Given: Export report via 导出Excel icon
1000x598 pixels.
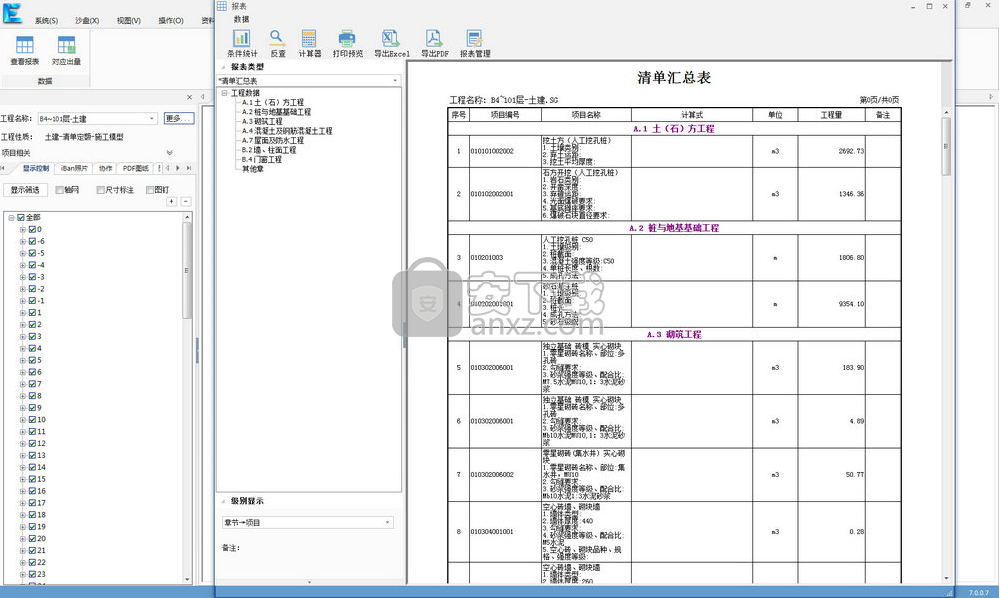Looking at the screenshot, I should pyautogui.click(x=391, y=43).
